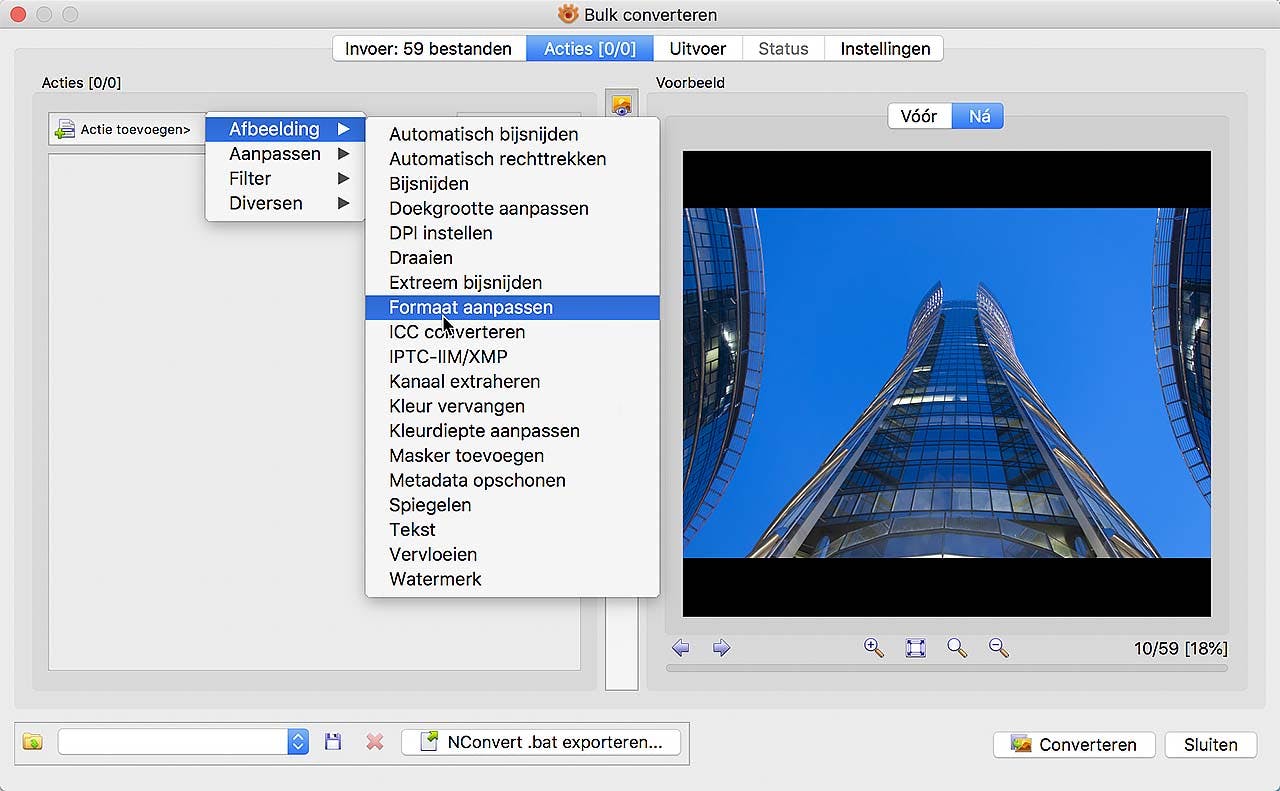Click the Sluiten button

coord(1211,744)
